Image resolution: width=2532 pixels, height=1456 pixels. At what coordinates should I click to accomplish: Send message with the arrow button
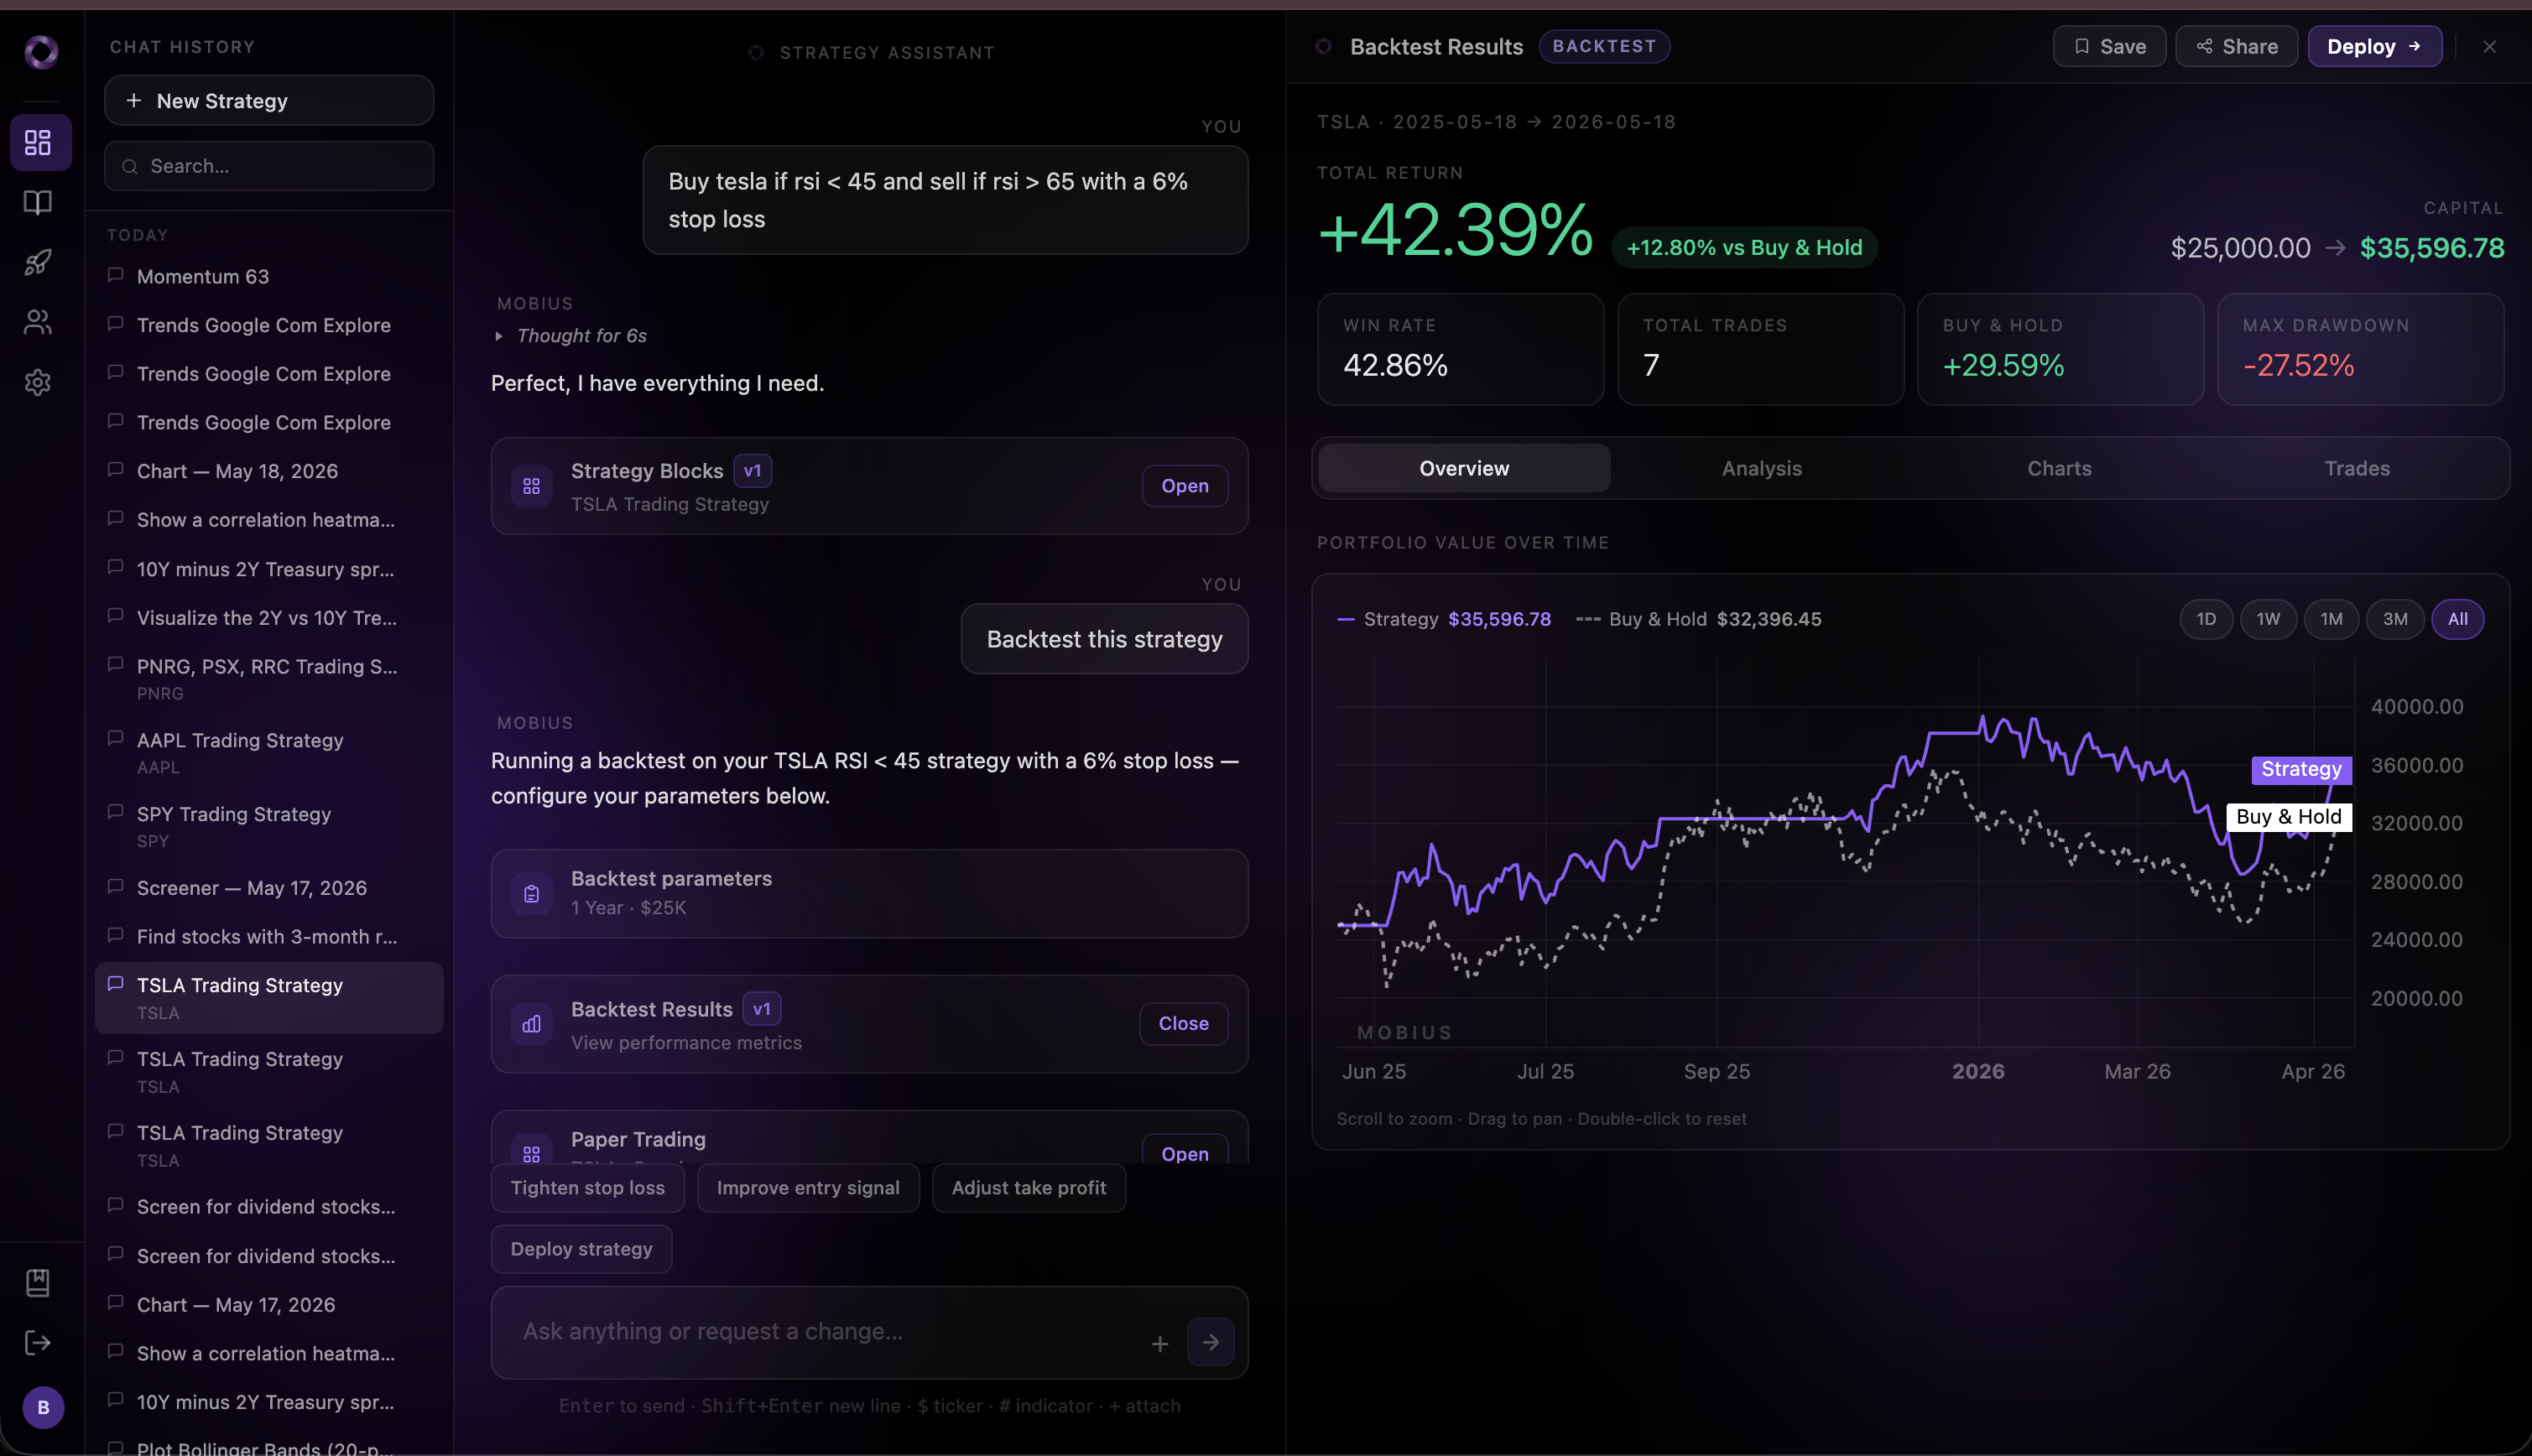click(x=1211, y=1342)
